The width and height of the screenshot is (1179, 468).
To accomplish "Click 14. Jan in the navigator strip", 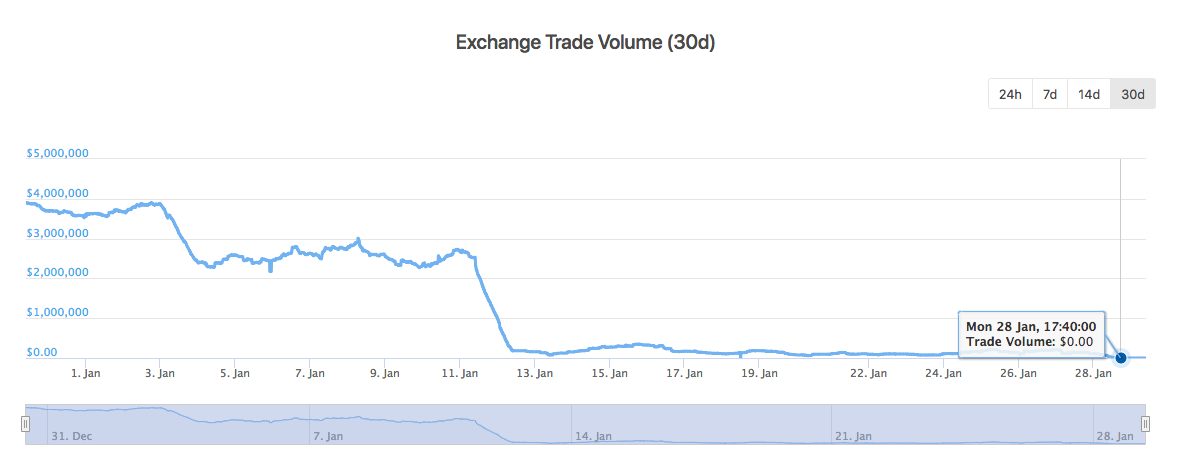I will (594, 436).
